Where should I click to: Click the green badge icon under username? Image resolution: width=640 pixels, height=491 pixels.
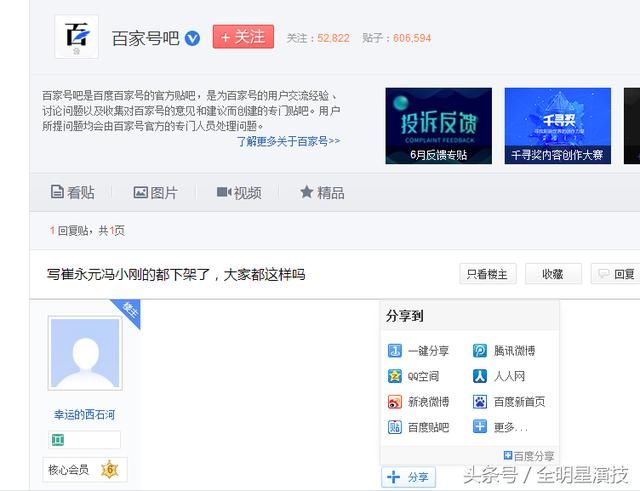point(58,440)
